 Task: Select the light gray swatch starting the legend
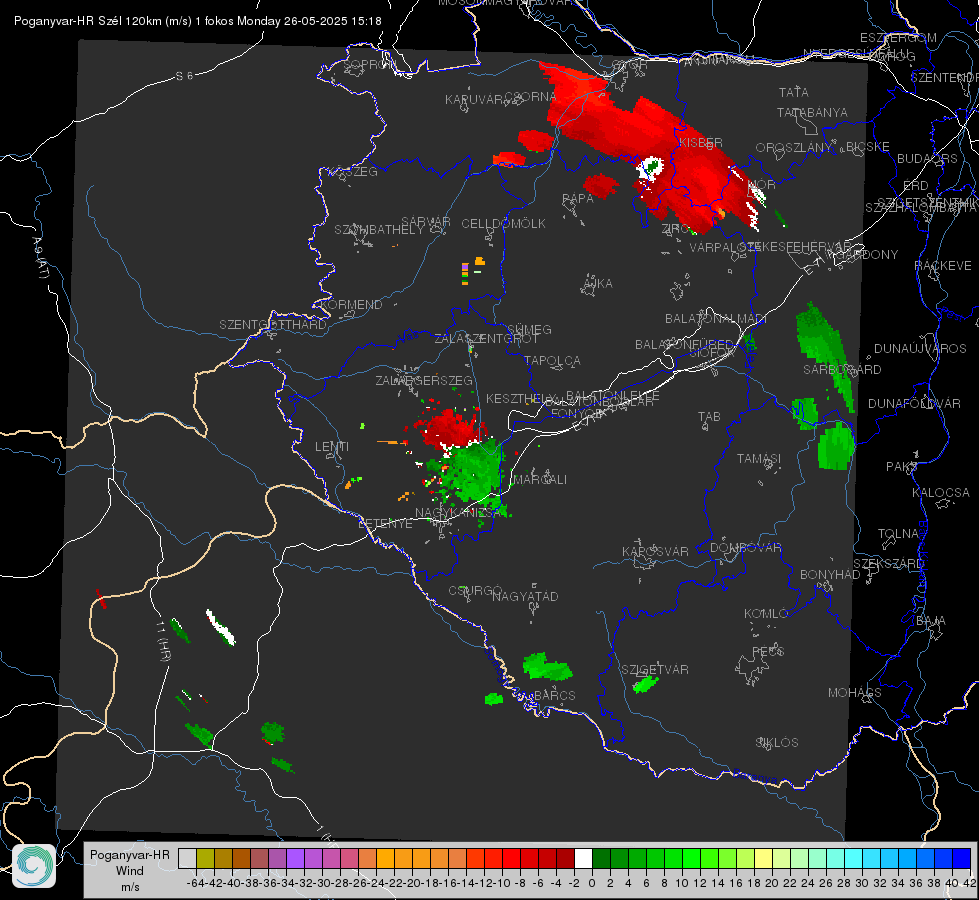tap(187, 858)
